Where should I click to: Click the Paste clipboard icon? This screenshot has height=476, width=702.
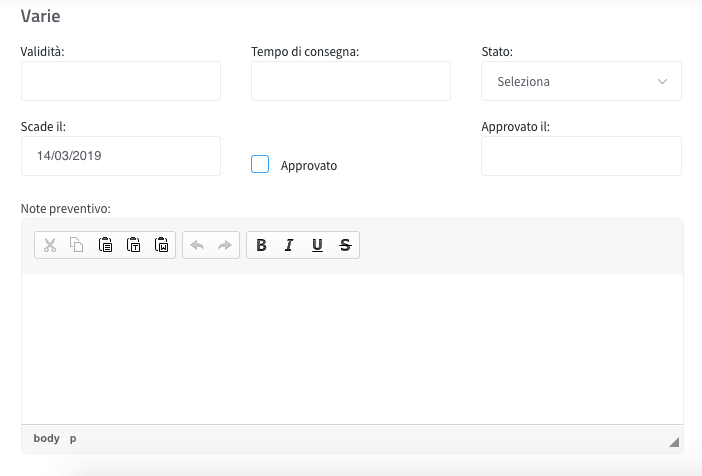105,245
